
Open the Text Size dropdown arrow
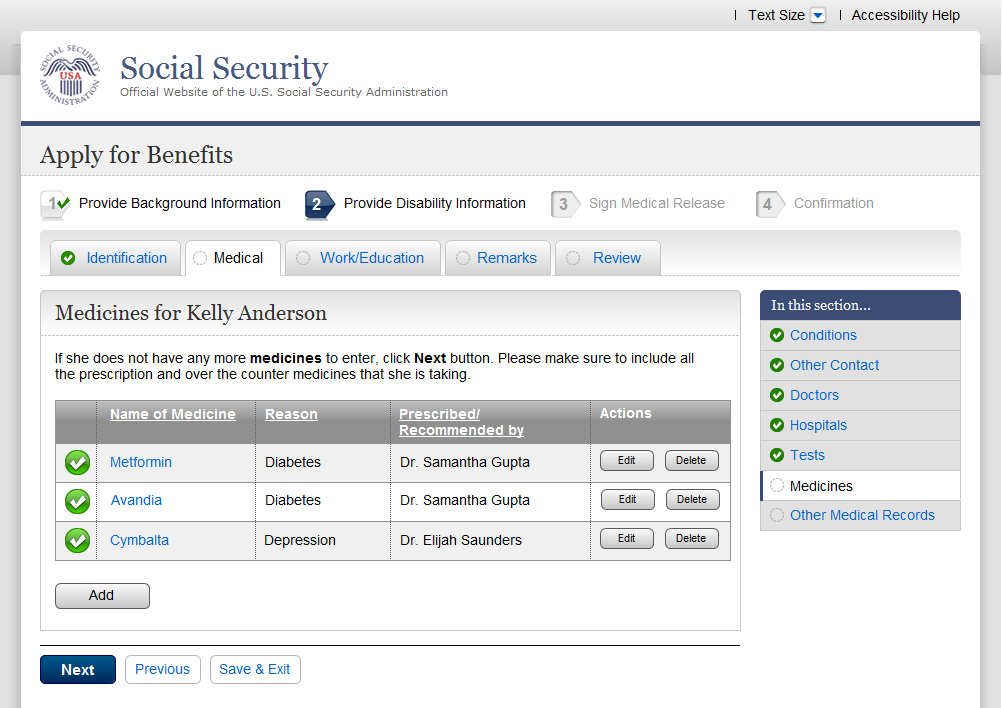[x=818, y=15]
